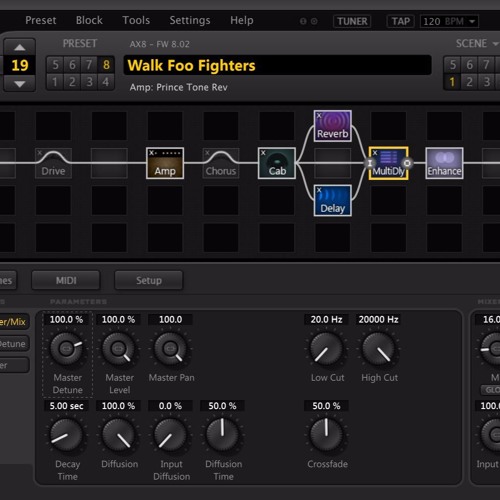This screenshot has height=500, width=500.
Task: Click the High Cut knob
Action: [x=378, y=349]
